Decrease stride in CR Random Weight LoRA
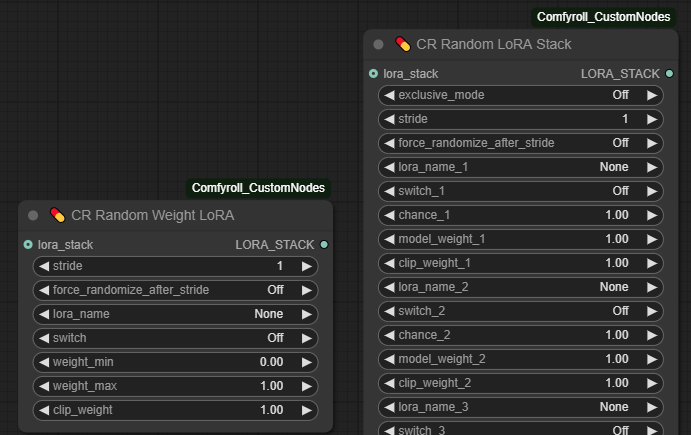 point(44,266)
